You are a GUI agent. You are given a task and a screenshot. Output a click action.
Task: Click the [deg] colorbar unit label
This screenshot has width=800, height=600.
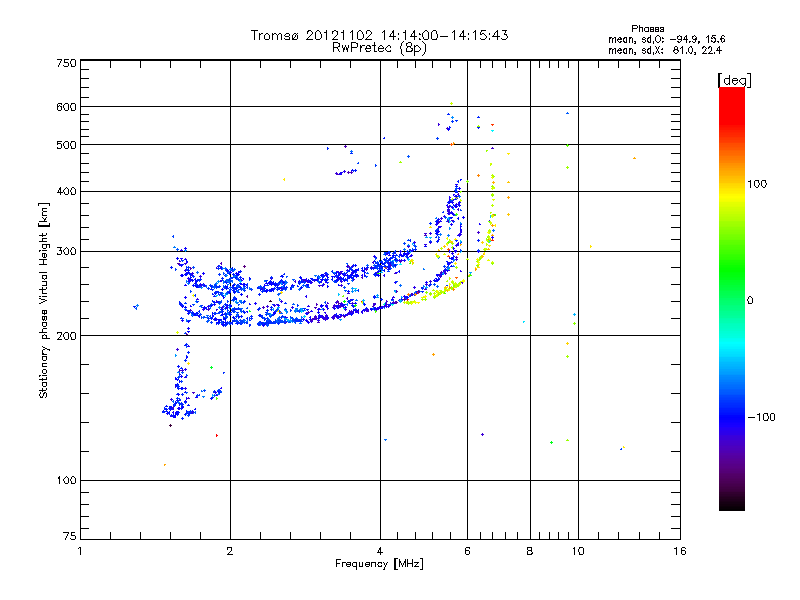point(733,79)
